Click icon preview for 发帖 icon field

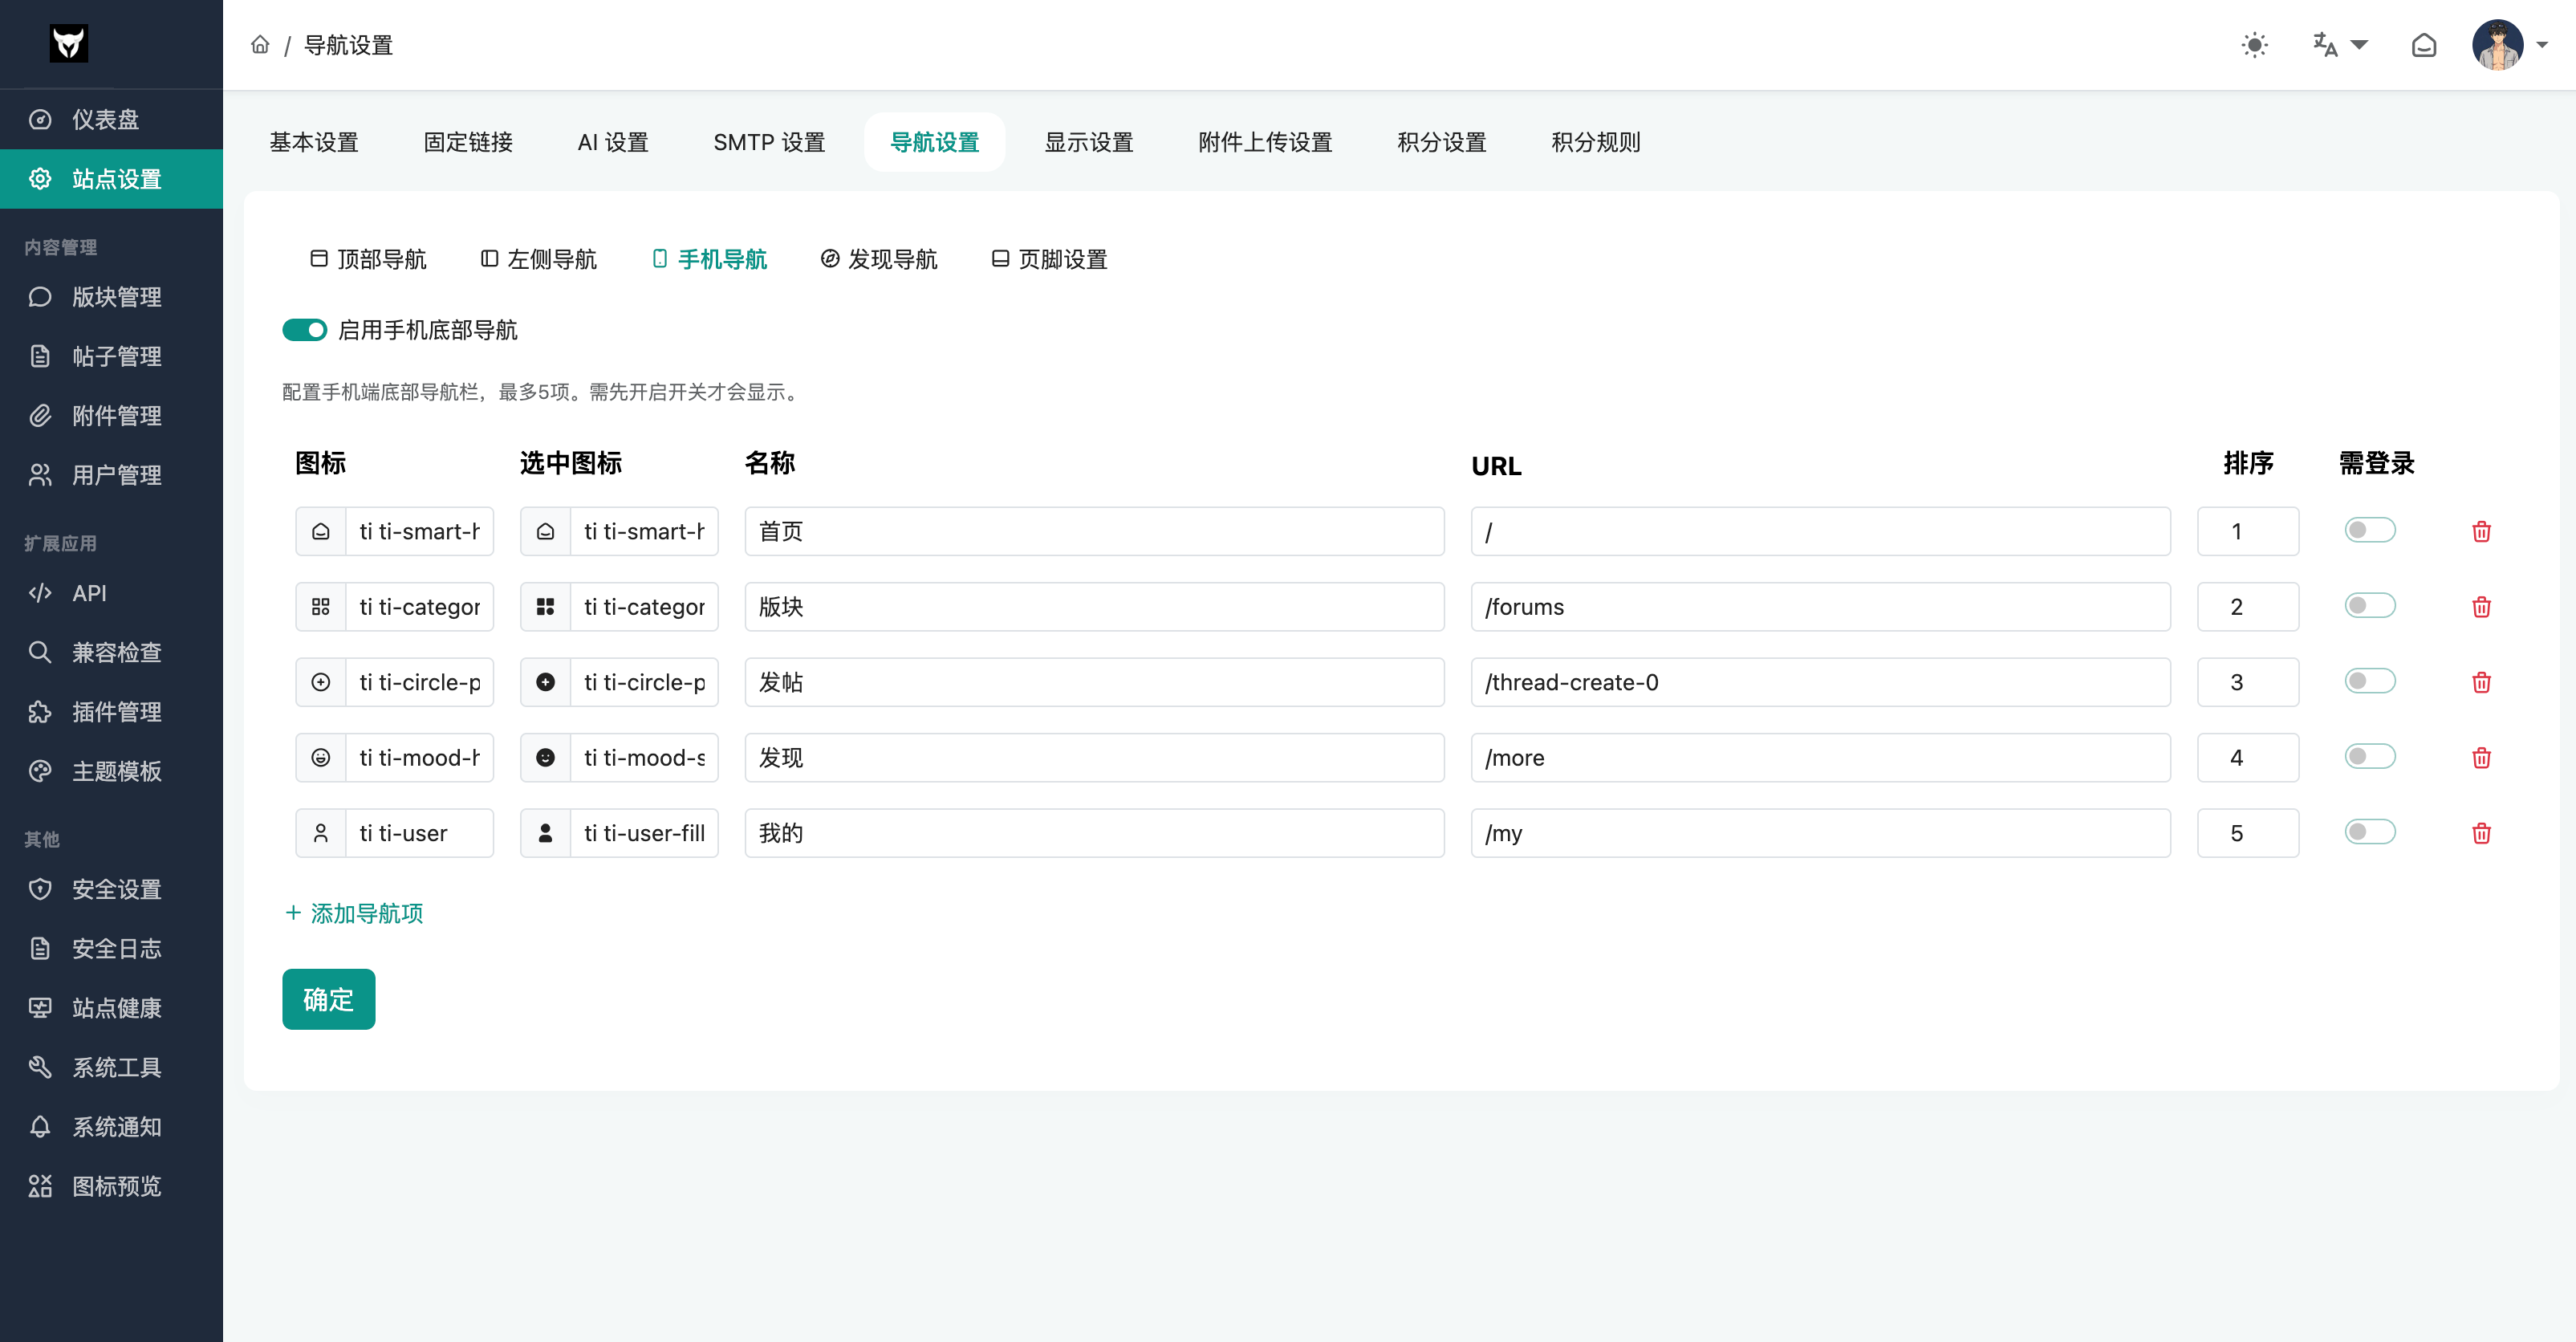click(x=321, y=682)
